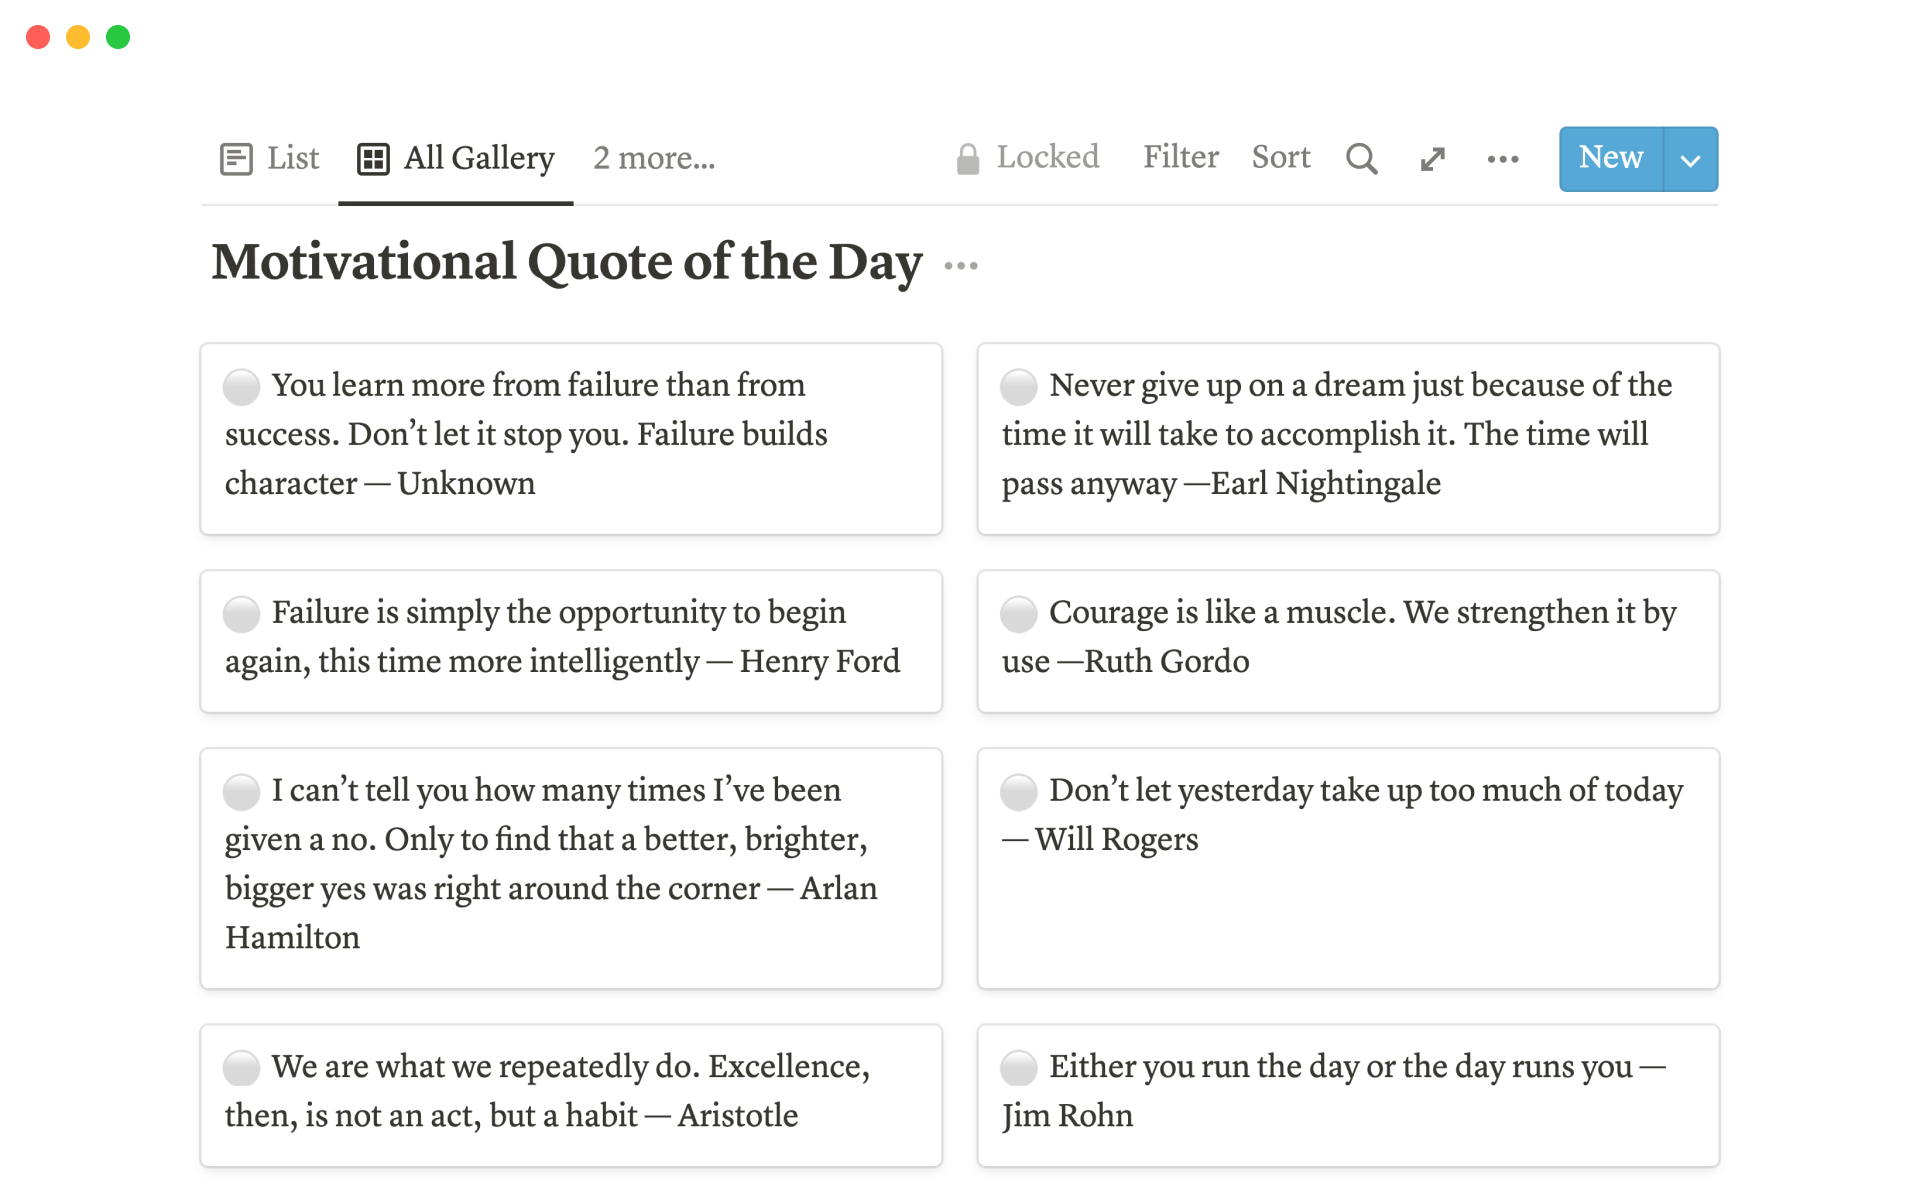
Task: Open the Jim Rohn quote card
Action: tap(1347, 1095)
